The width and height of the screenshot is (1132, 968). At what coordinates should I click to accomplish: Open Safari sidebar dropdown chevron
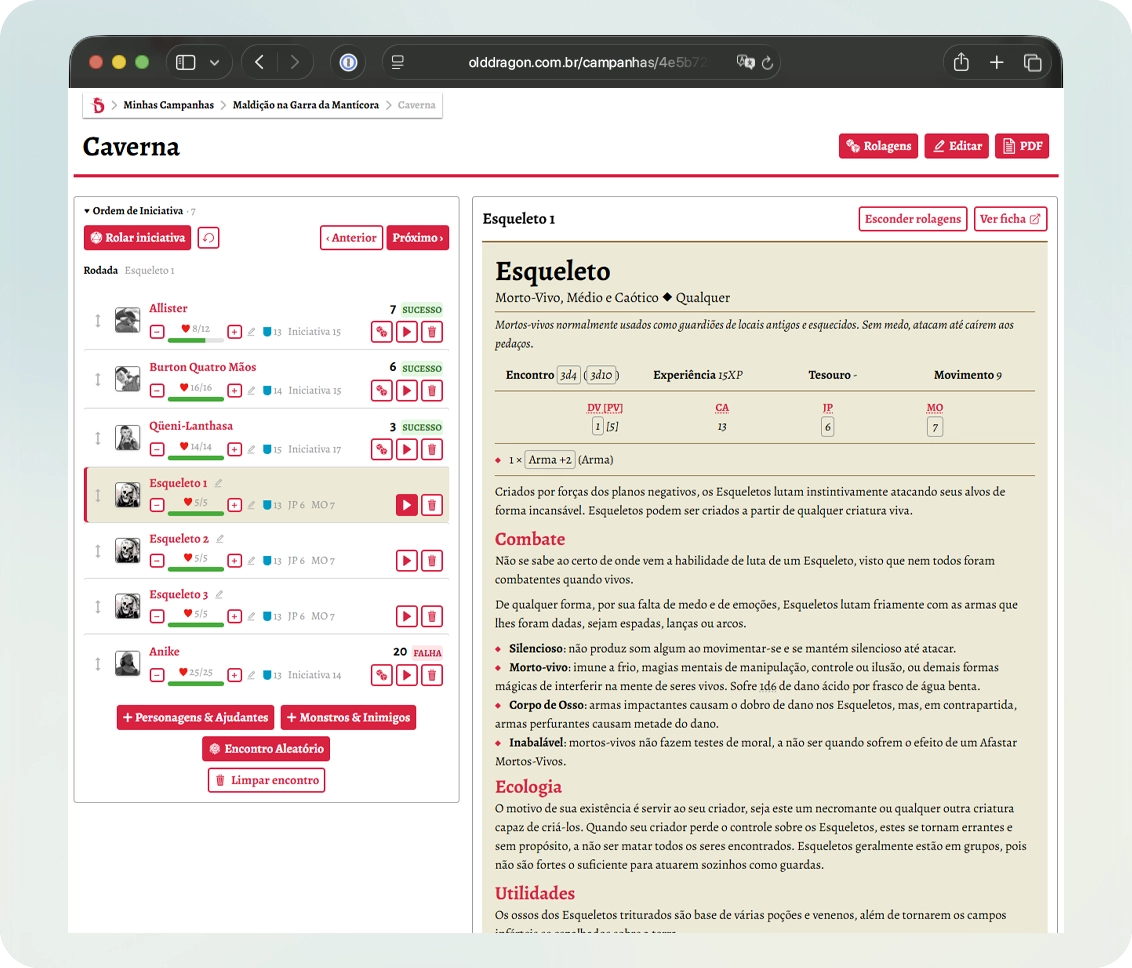214,63
